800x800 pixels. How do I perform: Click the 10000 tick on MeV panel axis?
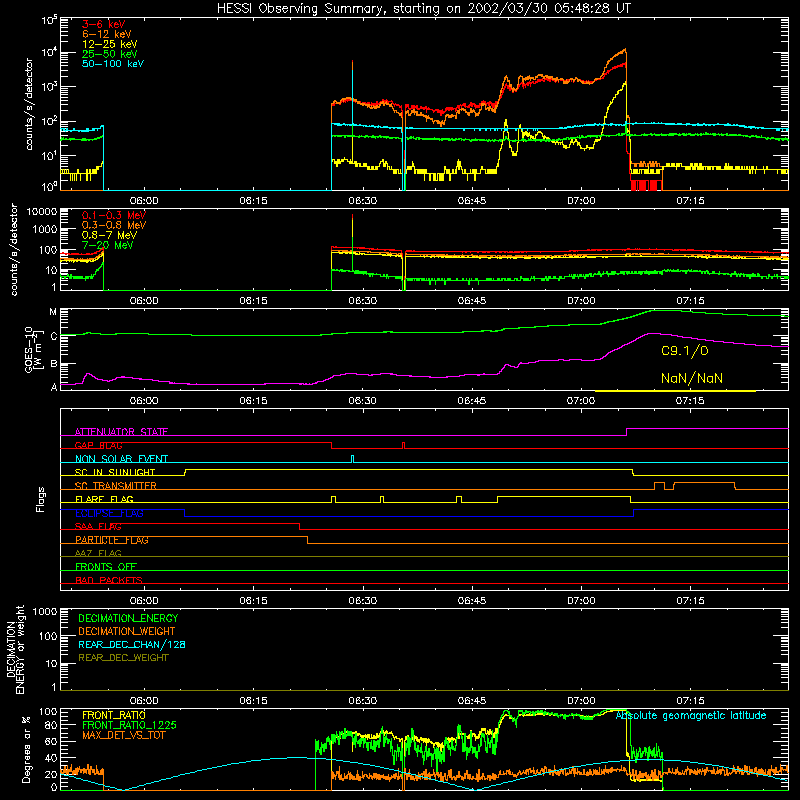pos(42,212)
